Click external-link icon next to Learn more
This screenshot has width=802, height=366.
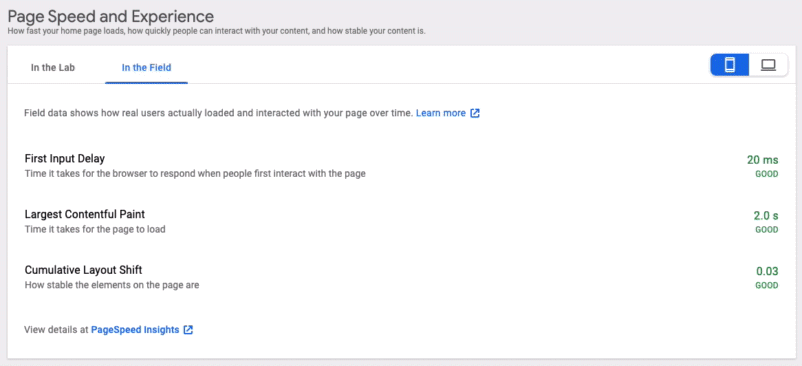[475, 113]
